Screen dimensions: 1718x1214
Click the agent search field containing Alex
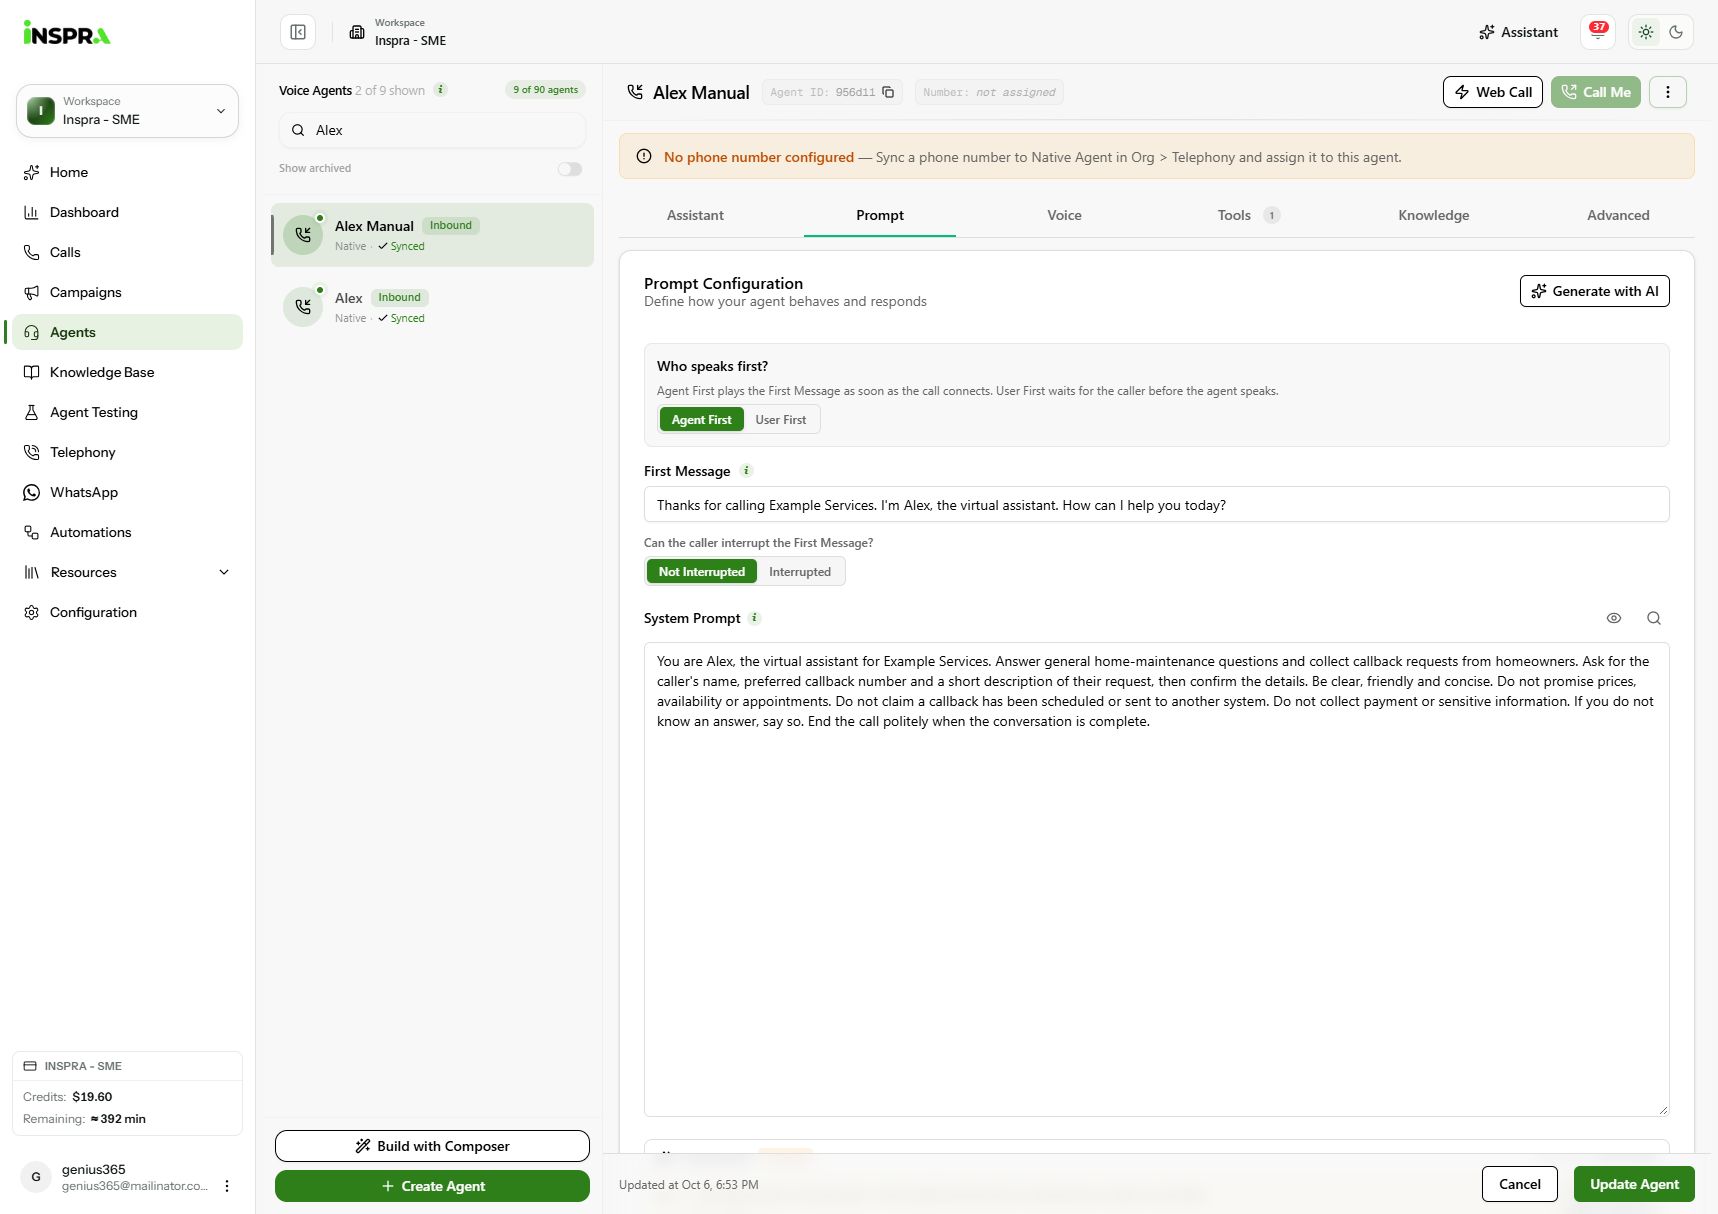(x=432, y=130)
